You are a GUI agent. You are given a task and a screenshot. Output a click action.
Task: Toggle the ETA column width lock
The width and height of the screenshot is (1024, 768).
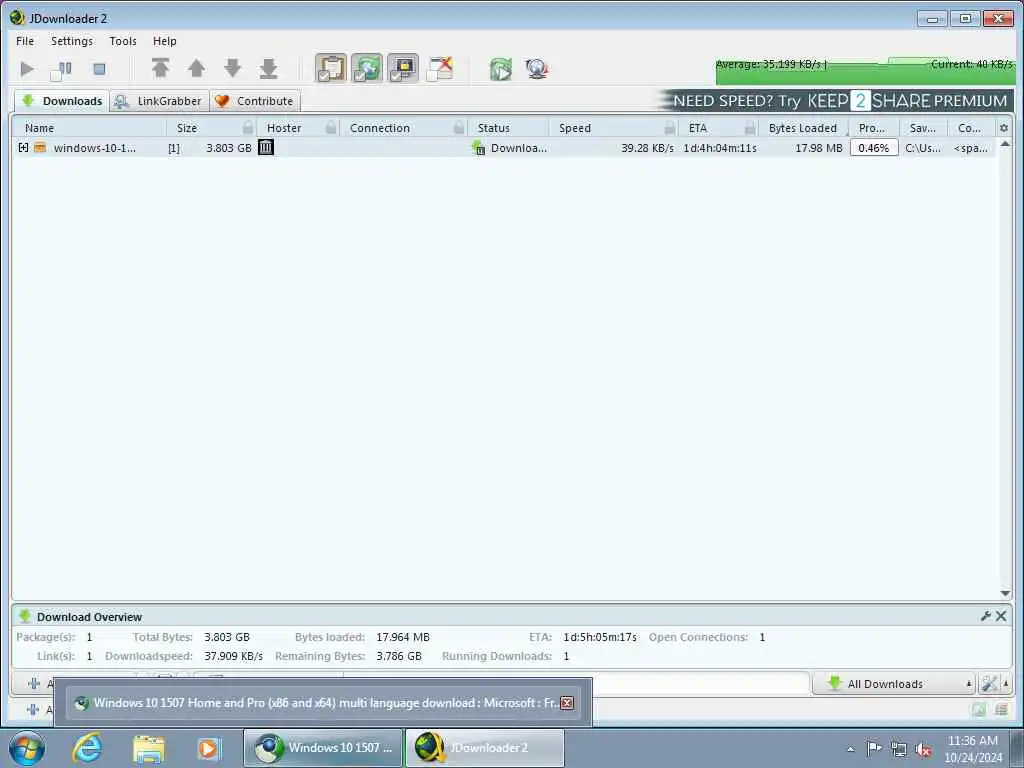(750, 127)
